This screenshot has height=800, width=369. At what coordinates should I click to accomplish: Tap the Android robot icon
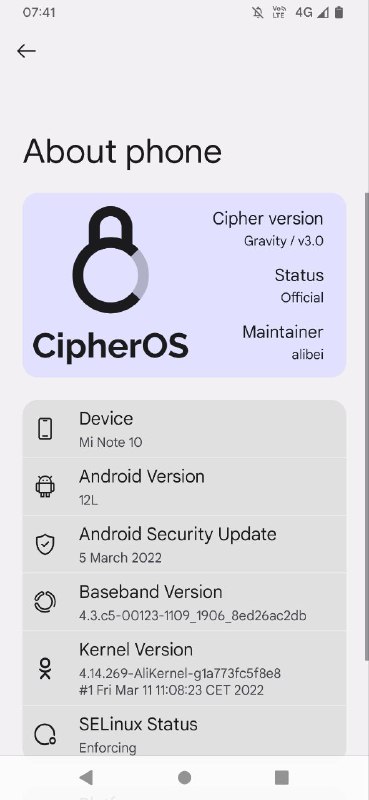point(45,486)
